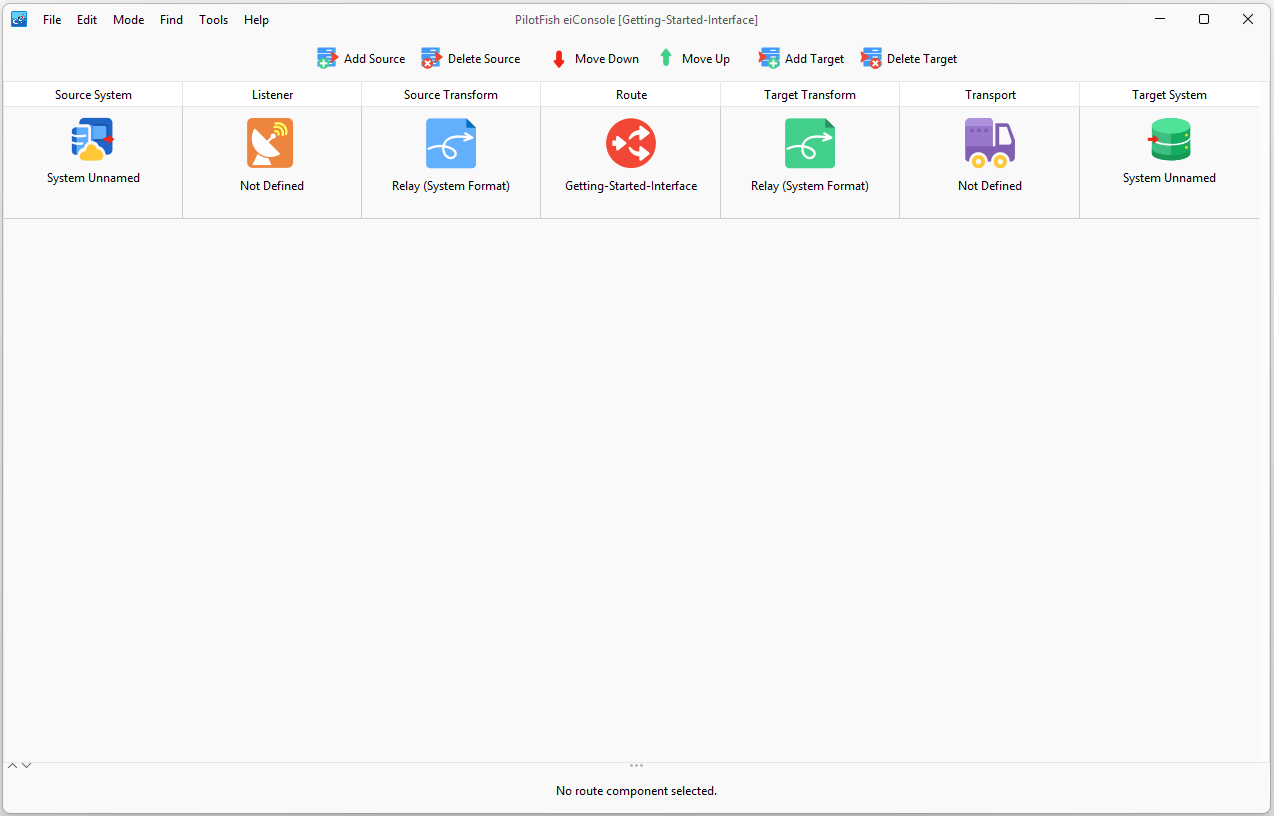
Task: Click 'System Unnamed' under Target System
Action: [1169, 178]
